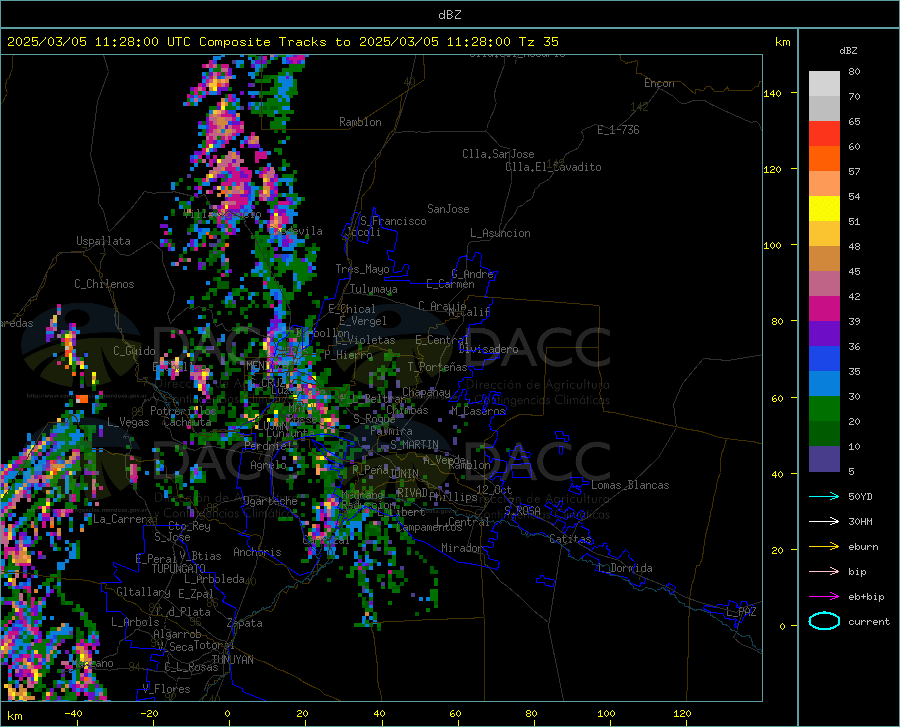Click the '30HM' legend label
The width and height of the screenshot is (900, 727).
click(x=860, y=521)
